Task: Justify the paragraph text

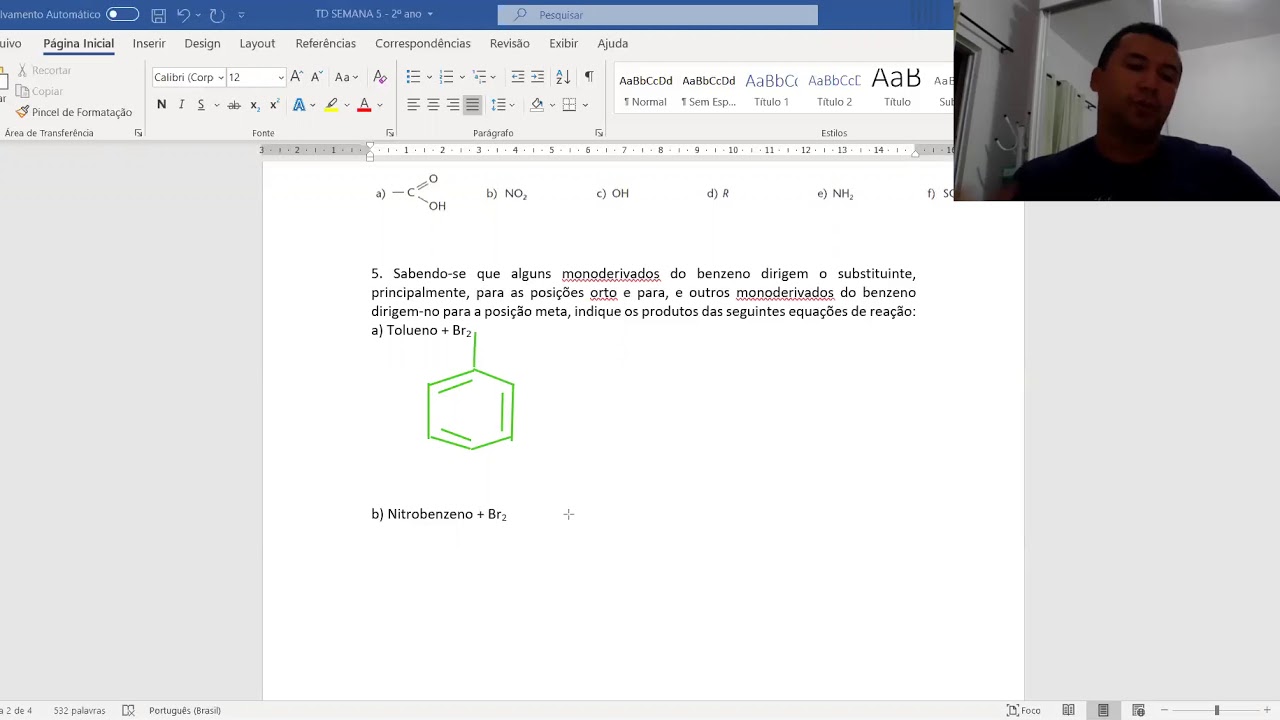Action: [472, 105]
